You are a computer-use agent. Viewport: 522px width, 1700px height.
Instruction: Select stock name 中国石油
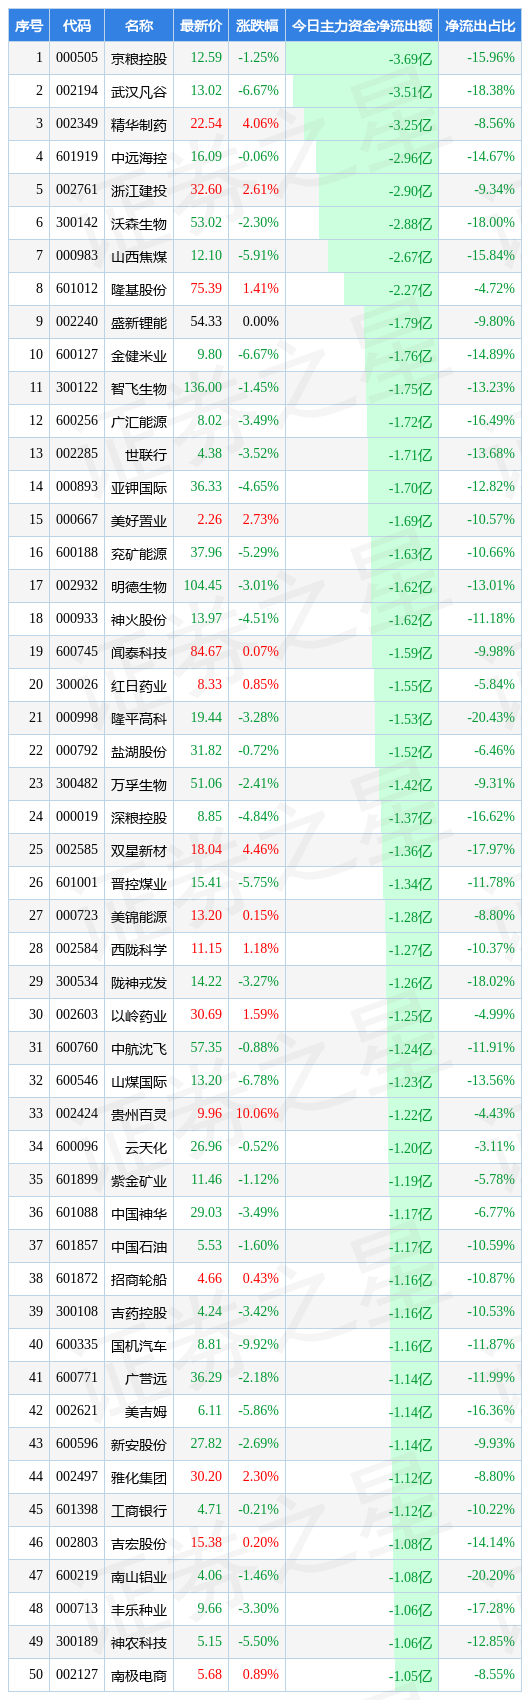pos(139,1246)
